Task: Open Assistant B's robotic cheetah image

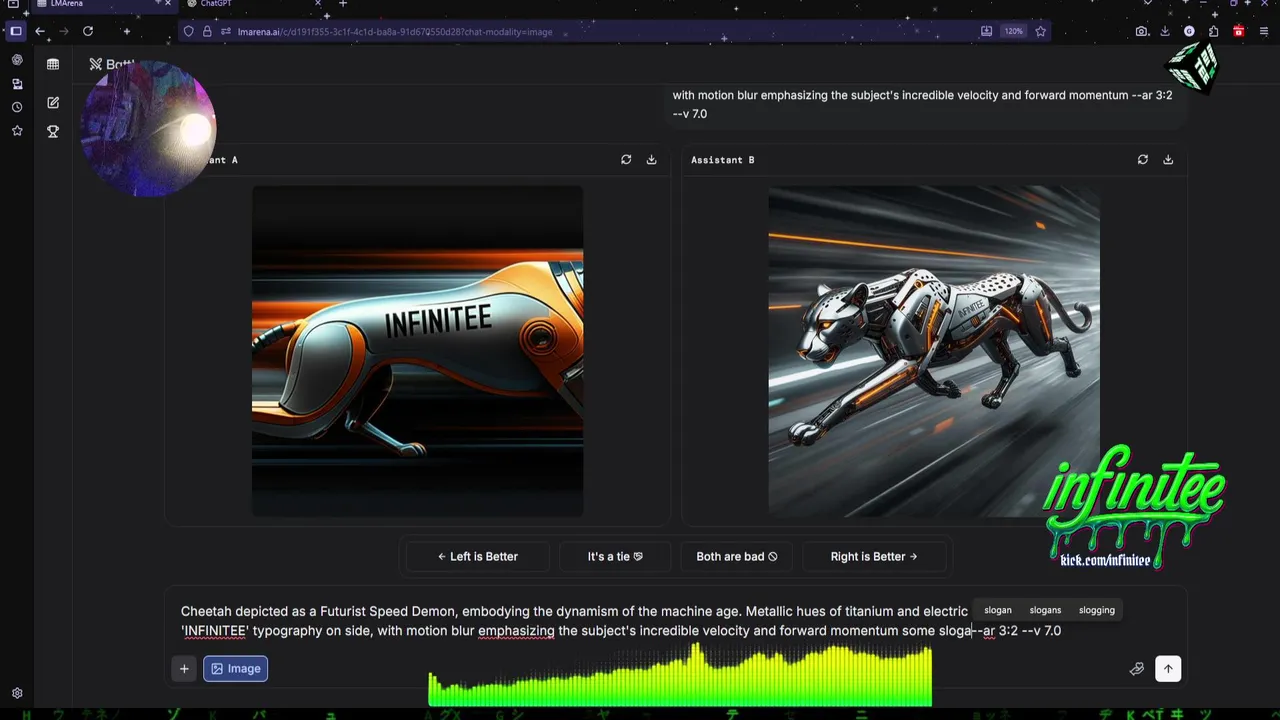Action: pyautogui.click(x=934, y=351)
